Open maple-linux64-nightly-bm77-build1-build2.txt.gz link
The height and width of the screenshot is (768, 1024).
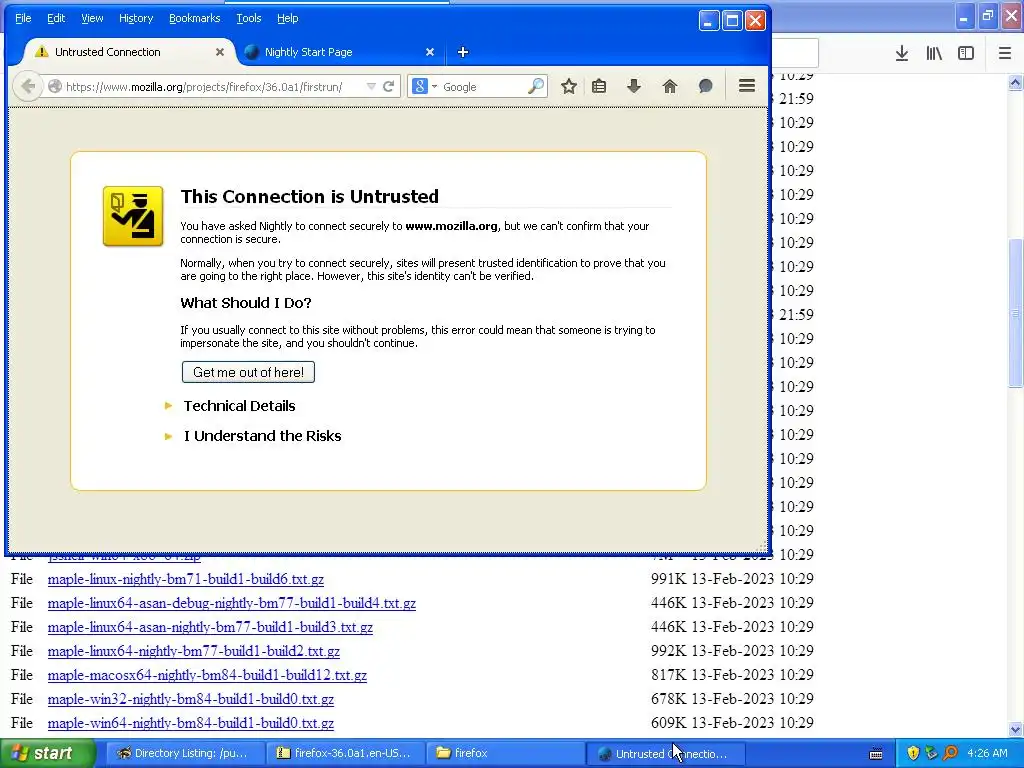coord(194,651)
